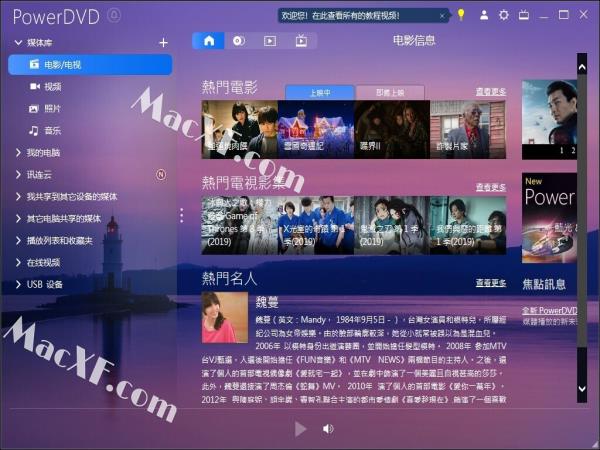600x450 pixels.
Task: Open the 魏蔓 celebrity photo
Action: pos(225,317)
